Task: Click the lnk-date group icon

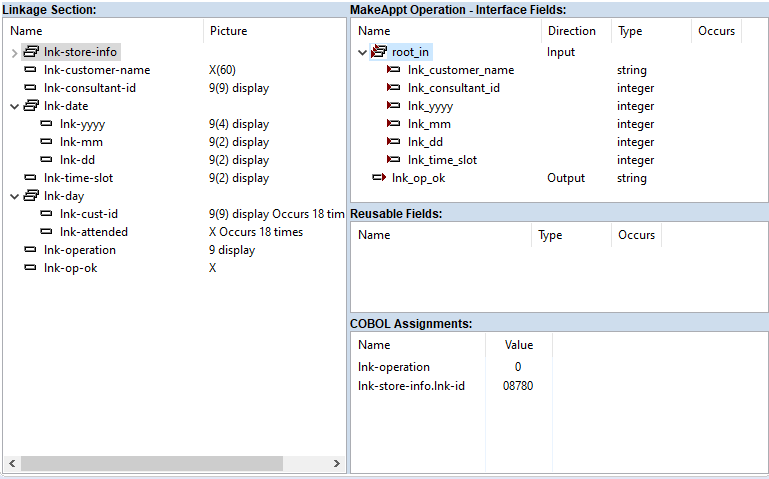Action: [x=31, y=106]
